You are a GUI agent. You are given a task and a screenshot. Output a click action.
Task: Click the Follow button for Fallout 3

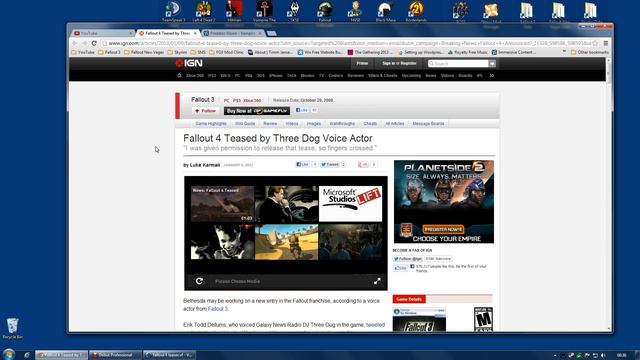tap(205, 111)
